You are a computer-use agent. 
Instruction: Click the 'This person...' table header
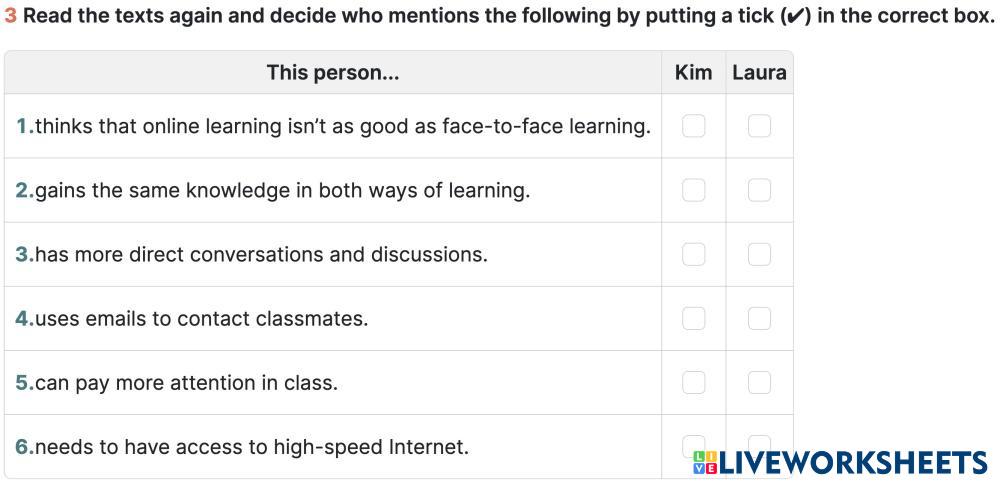[332, 72]
